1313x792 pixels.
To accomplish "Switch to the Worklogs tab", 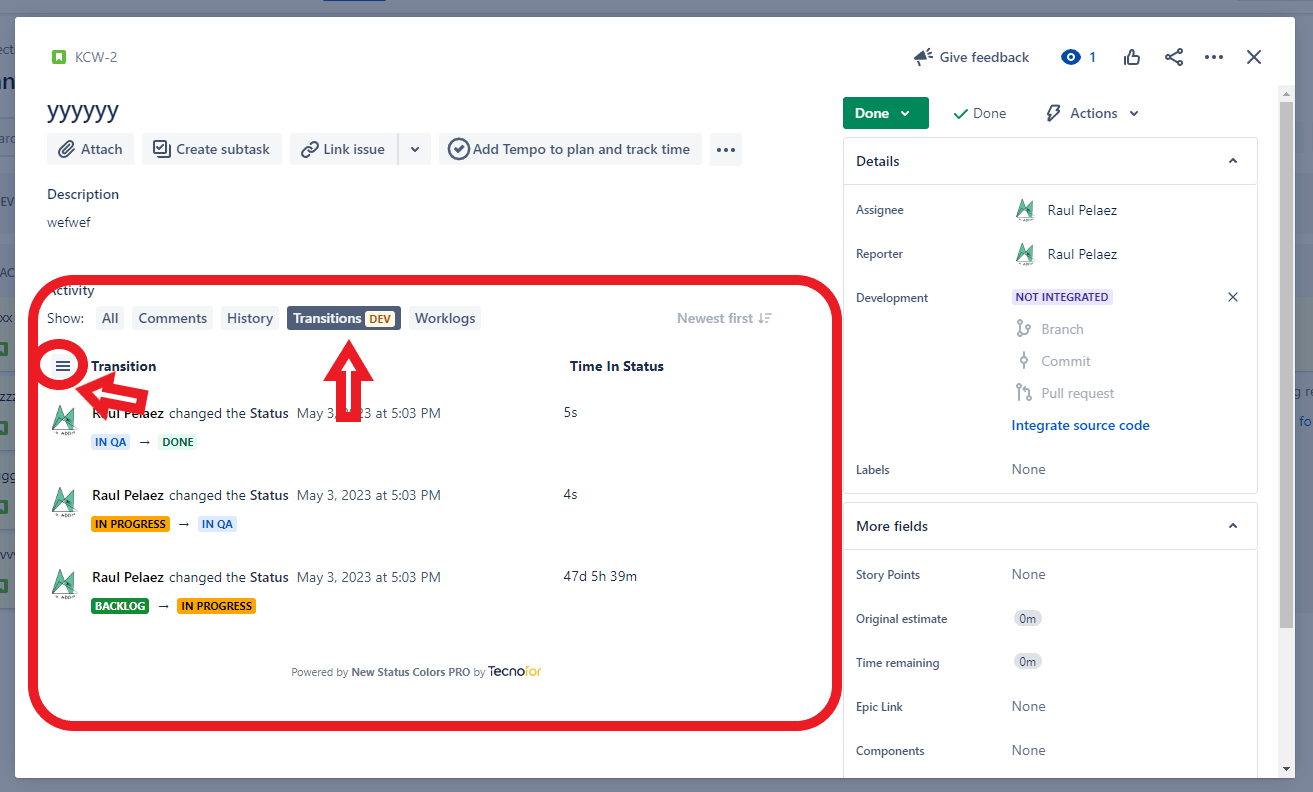I will click(x=445, y=318).
